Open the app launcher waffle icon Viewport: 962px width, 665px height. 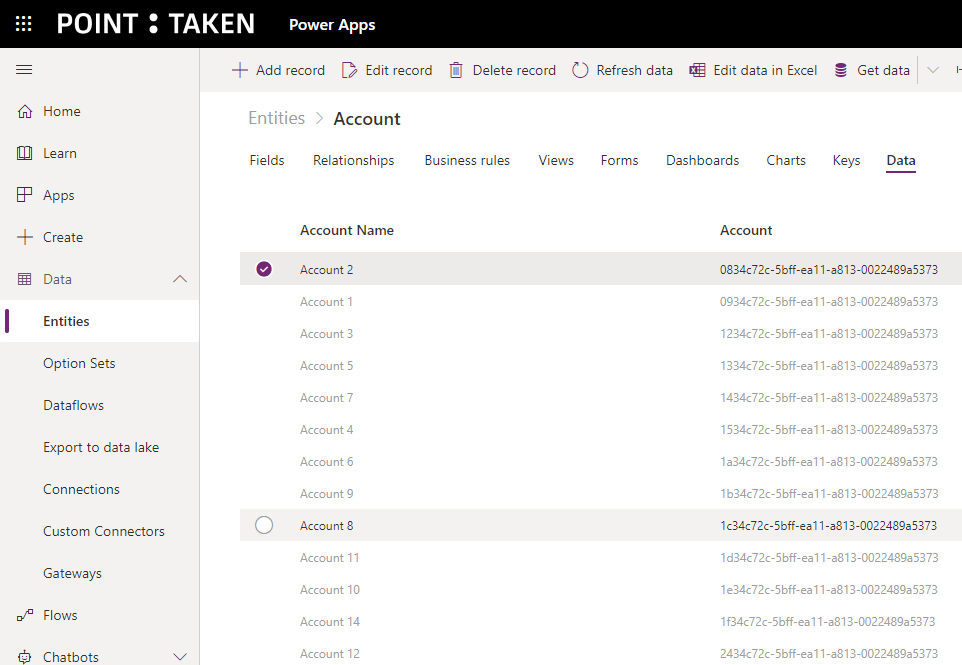(x=24, y=24)
